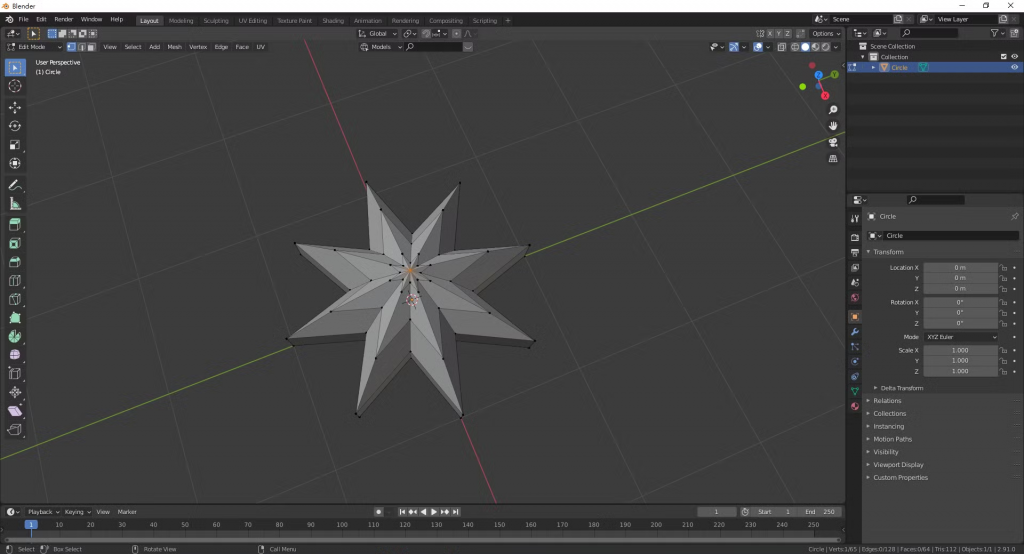The image size is (1024, 554).
Task: Select the Poly Build tool
Action: tap(15, 318)
